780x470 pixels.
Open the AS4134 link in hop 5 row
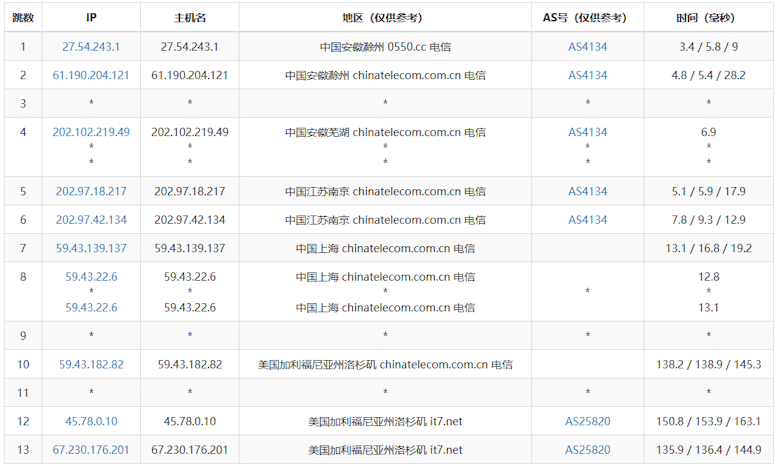coord(587,191)
